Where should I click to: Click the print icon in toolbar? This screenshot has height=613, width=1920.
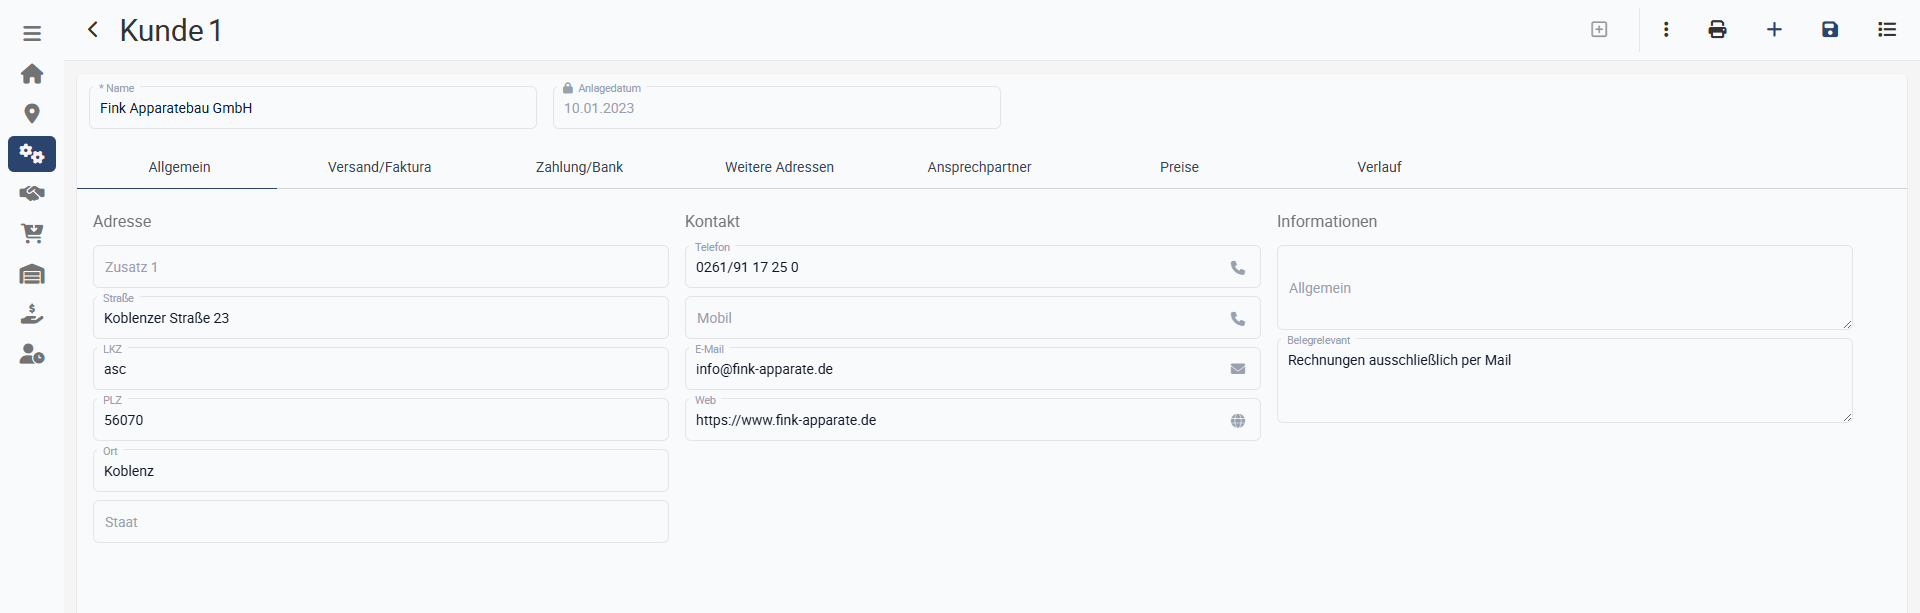pos(1717,30)
